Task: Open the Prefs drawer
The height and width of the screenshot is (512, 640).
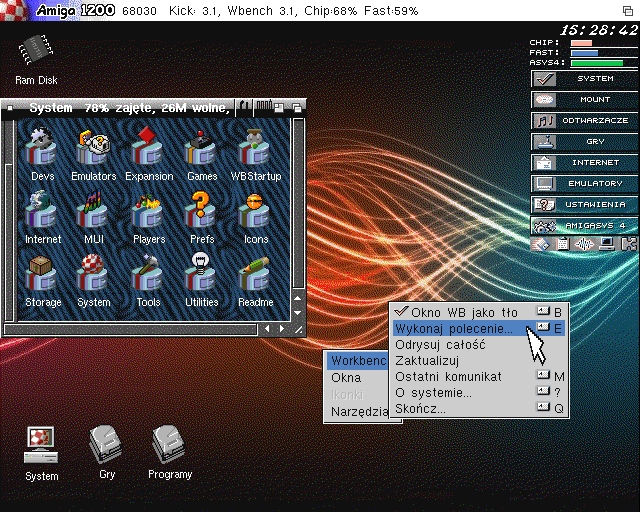Action: pyautogui.click(x=202, y=218)
